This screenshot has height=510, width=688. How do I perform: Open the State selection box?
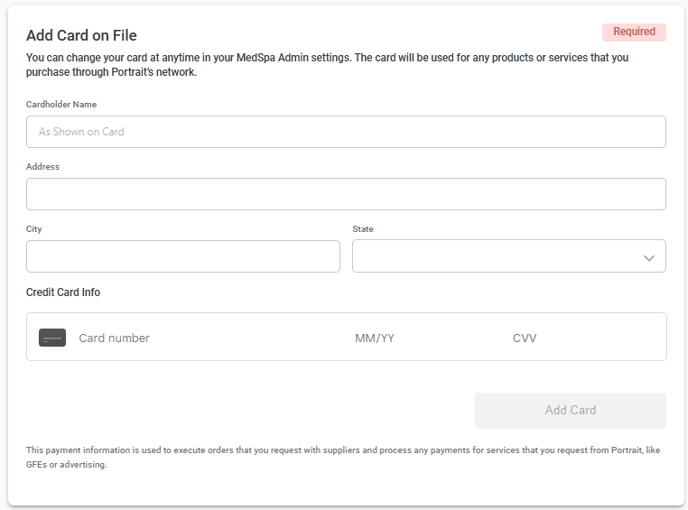point(509,256)
